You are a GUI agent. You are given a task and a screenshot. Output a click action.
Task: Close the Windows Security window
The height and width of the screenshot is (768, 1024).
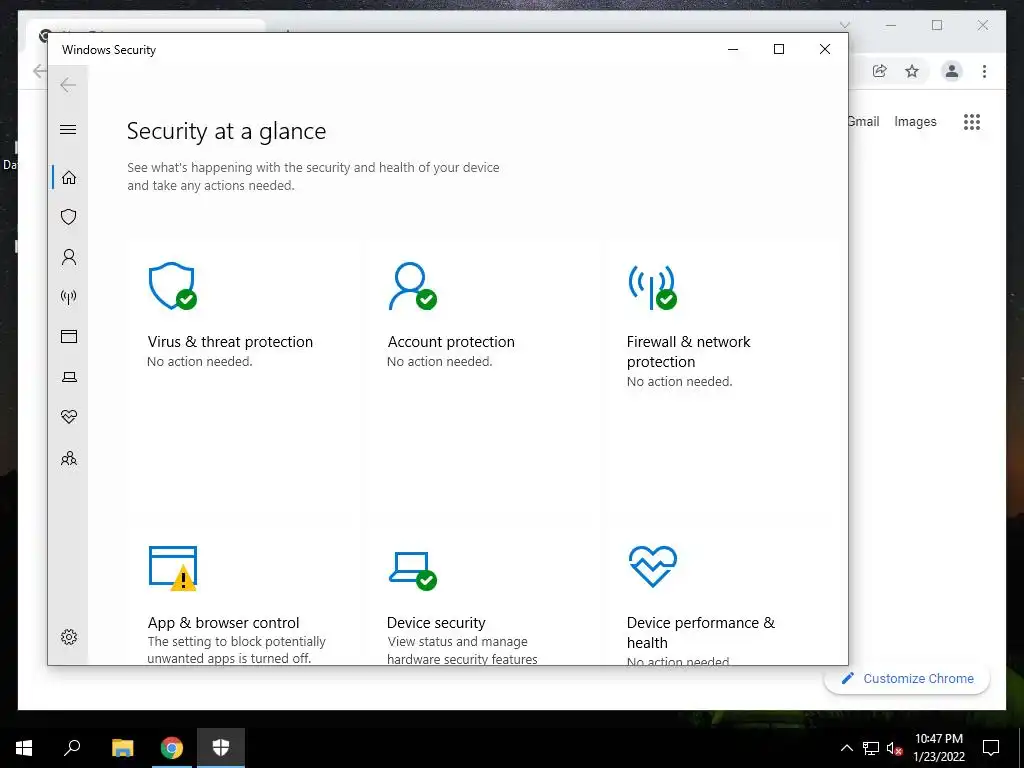tap(825, 49)
